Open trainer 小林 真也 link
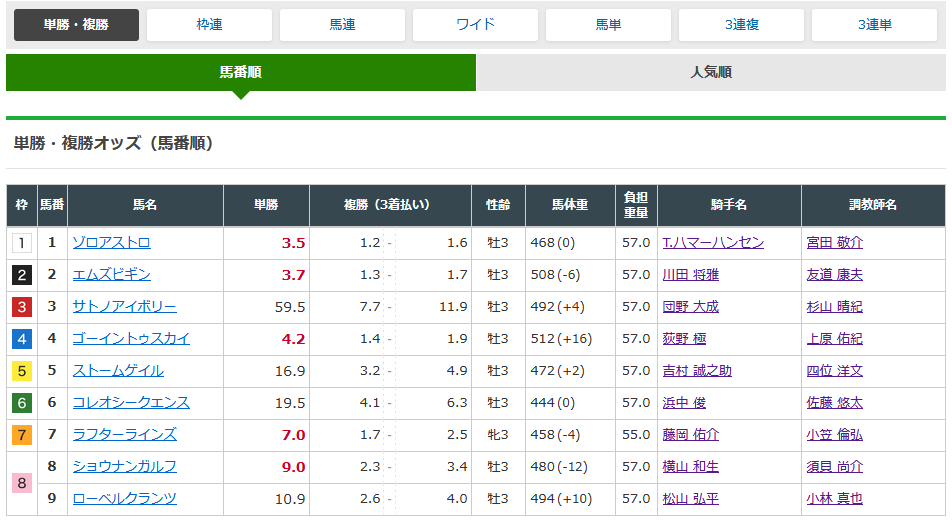The image size is (952, 521). click(835, 499)
